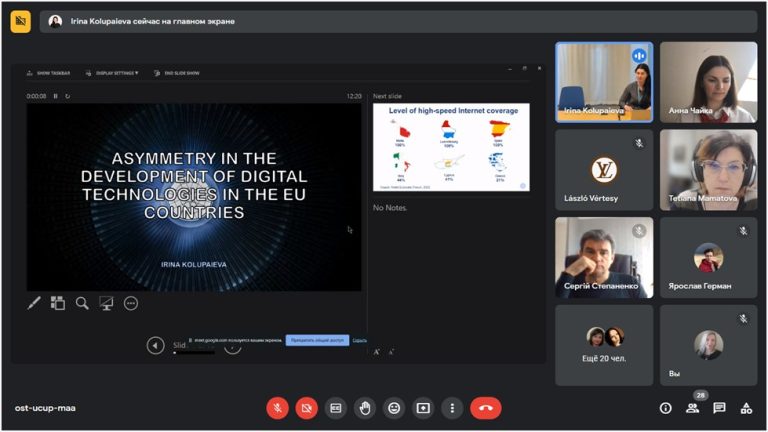This screenshot has width=768, height=432.
Task: Click László Vértesy's muted mic icon
Action: pos(639,144)
